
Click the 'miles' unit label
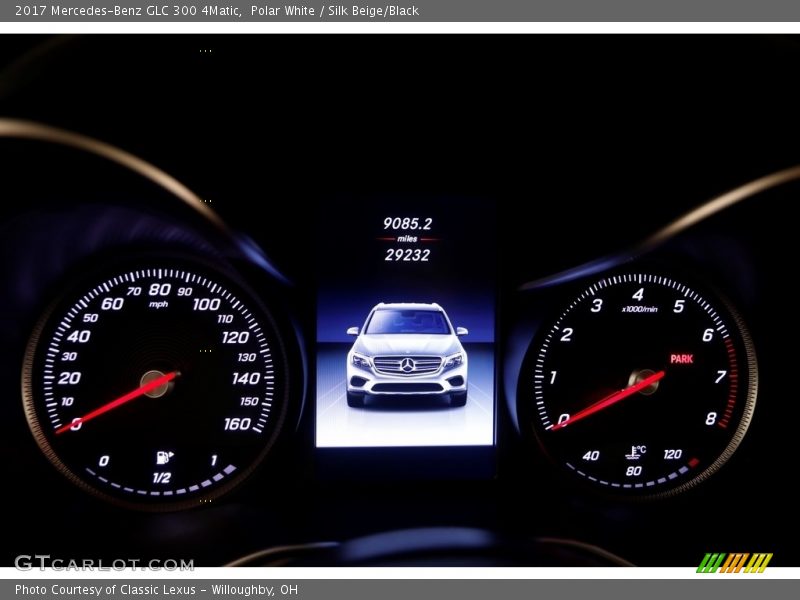407,239
